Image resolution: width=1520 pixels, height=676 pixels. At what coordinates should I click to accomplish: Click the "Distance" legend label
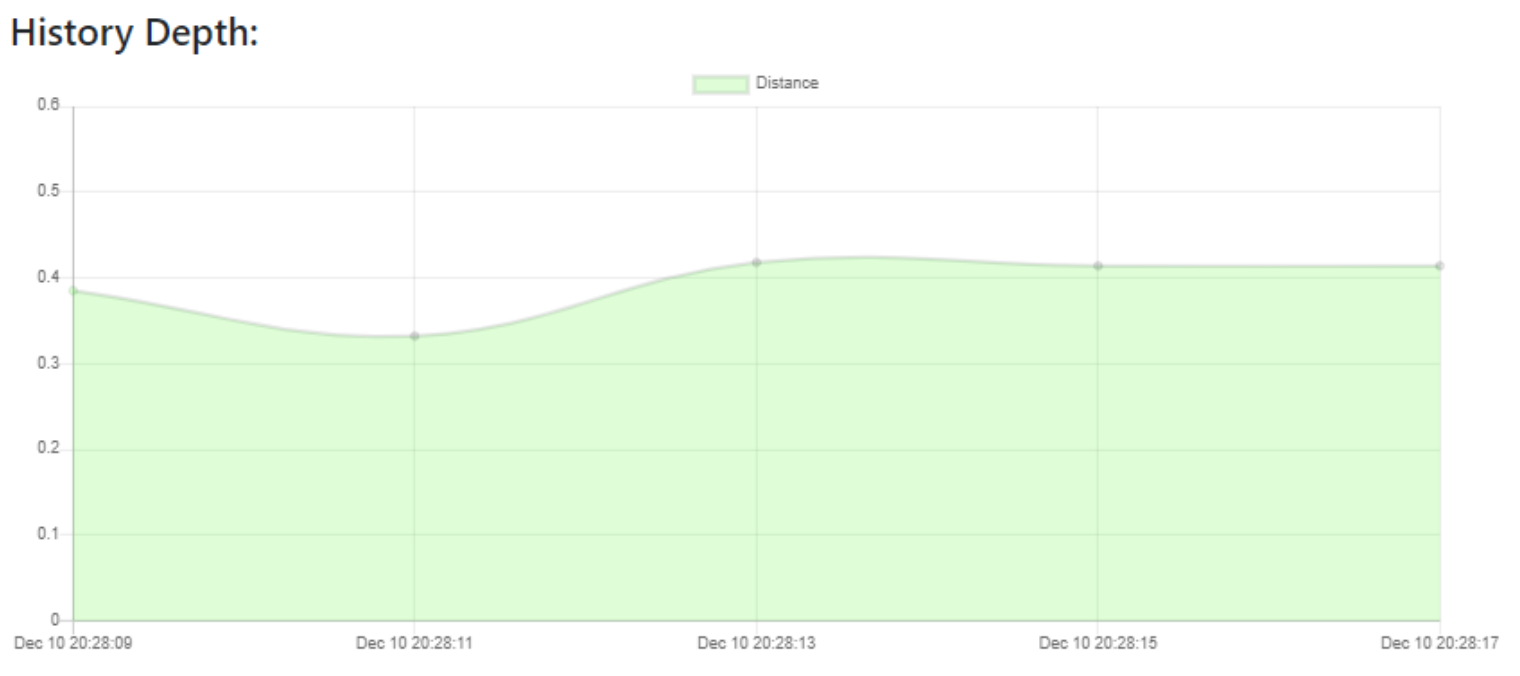[x=787, y=83]
